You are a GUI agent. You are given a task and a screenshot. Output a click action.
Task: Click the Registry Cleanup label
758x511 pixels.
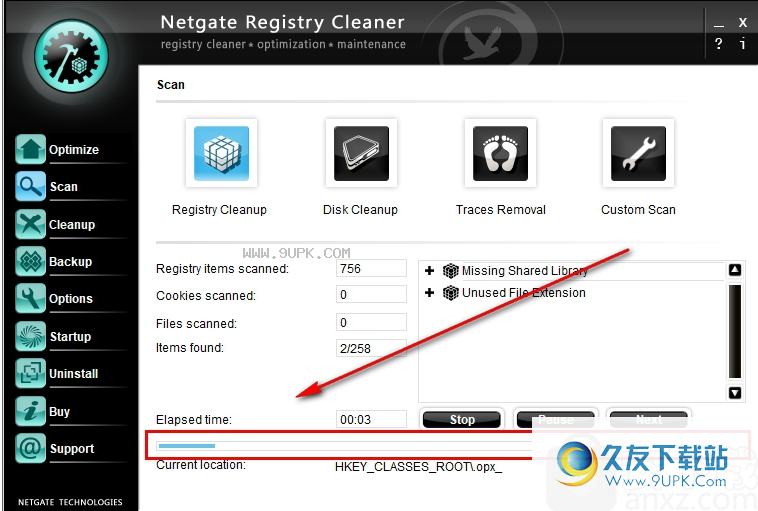pos(219,210)
